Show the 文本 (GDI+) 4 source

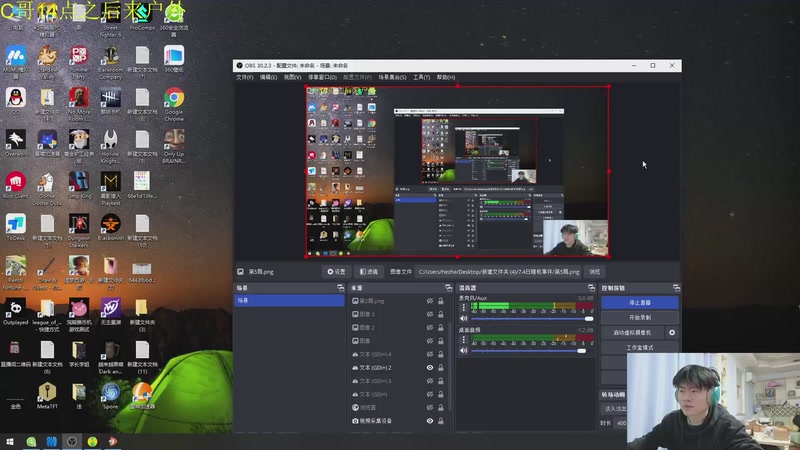[430, 354]
